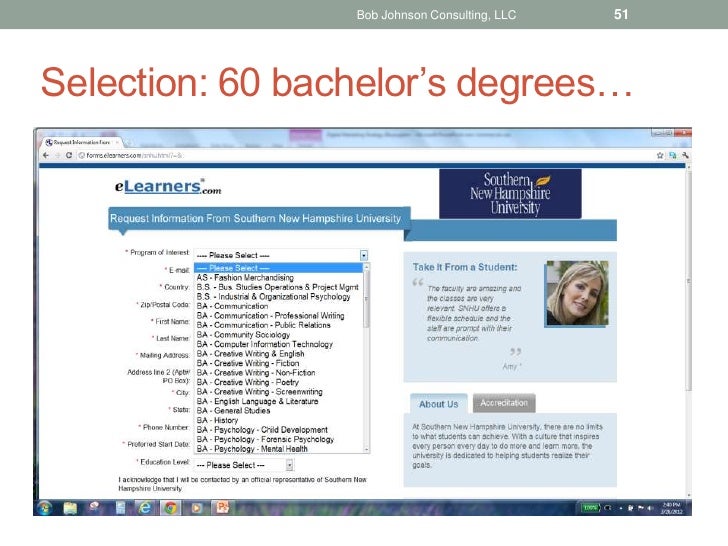Open the media player taskbar icon
Screen dimensions: 728x546
coord(196,508)
